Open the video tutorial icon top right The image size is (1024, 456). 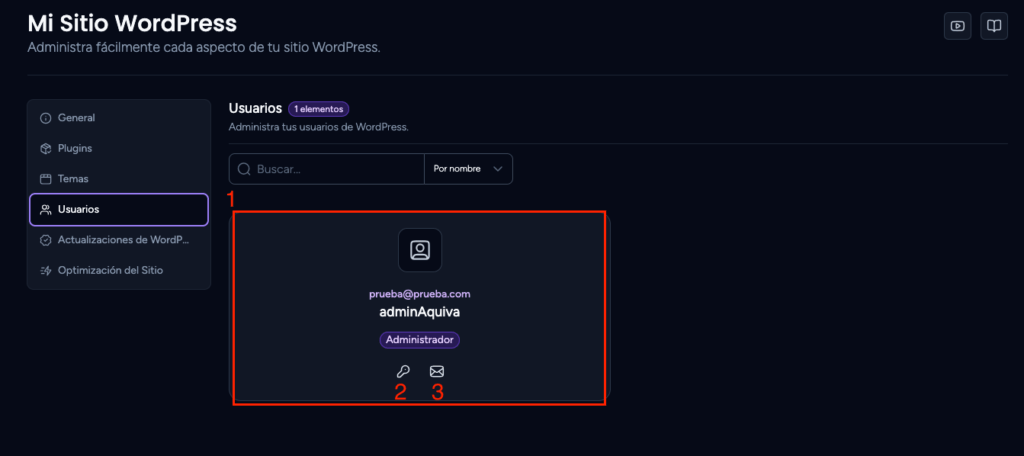point(957,26)
